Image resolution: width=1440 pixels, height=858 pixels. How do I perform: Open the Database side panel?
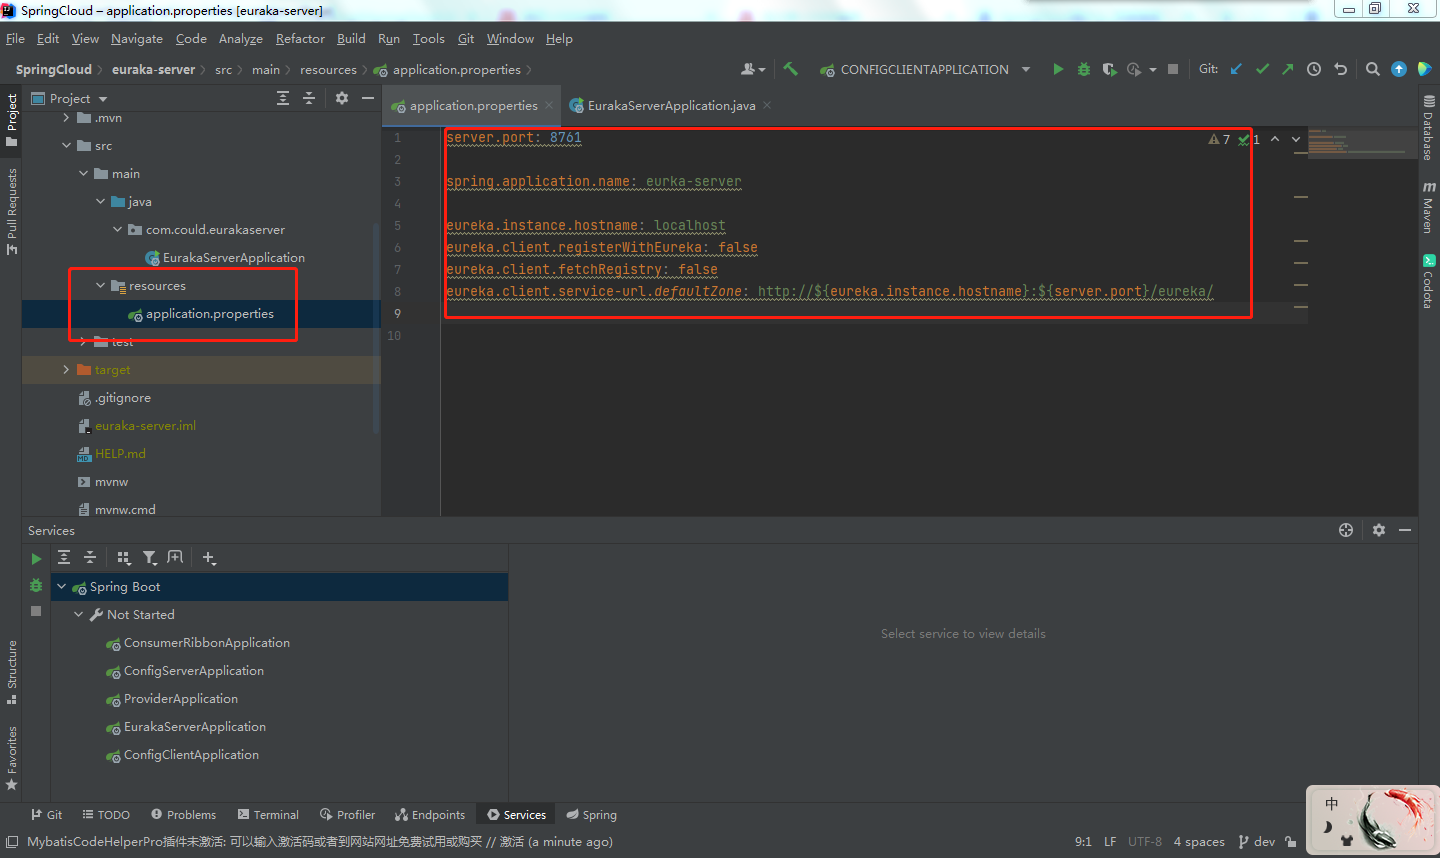pos(1428,128)
